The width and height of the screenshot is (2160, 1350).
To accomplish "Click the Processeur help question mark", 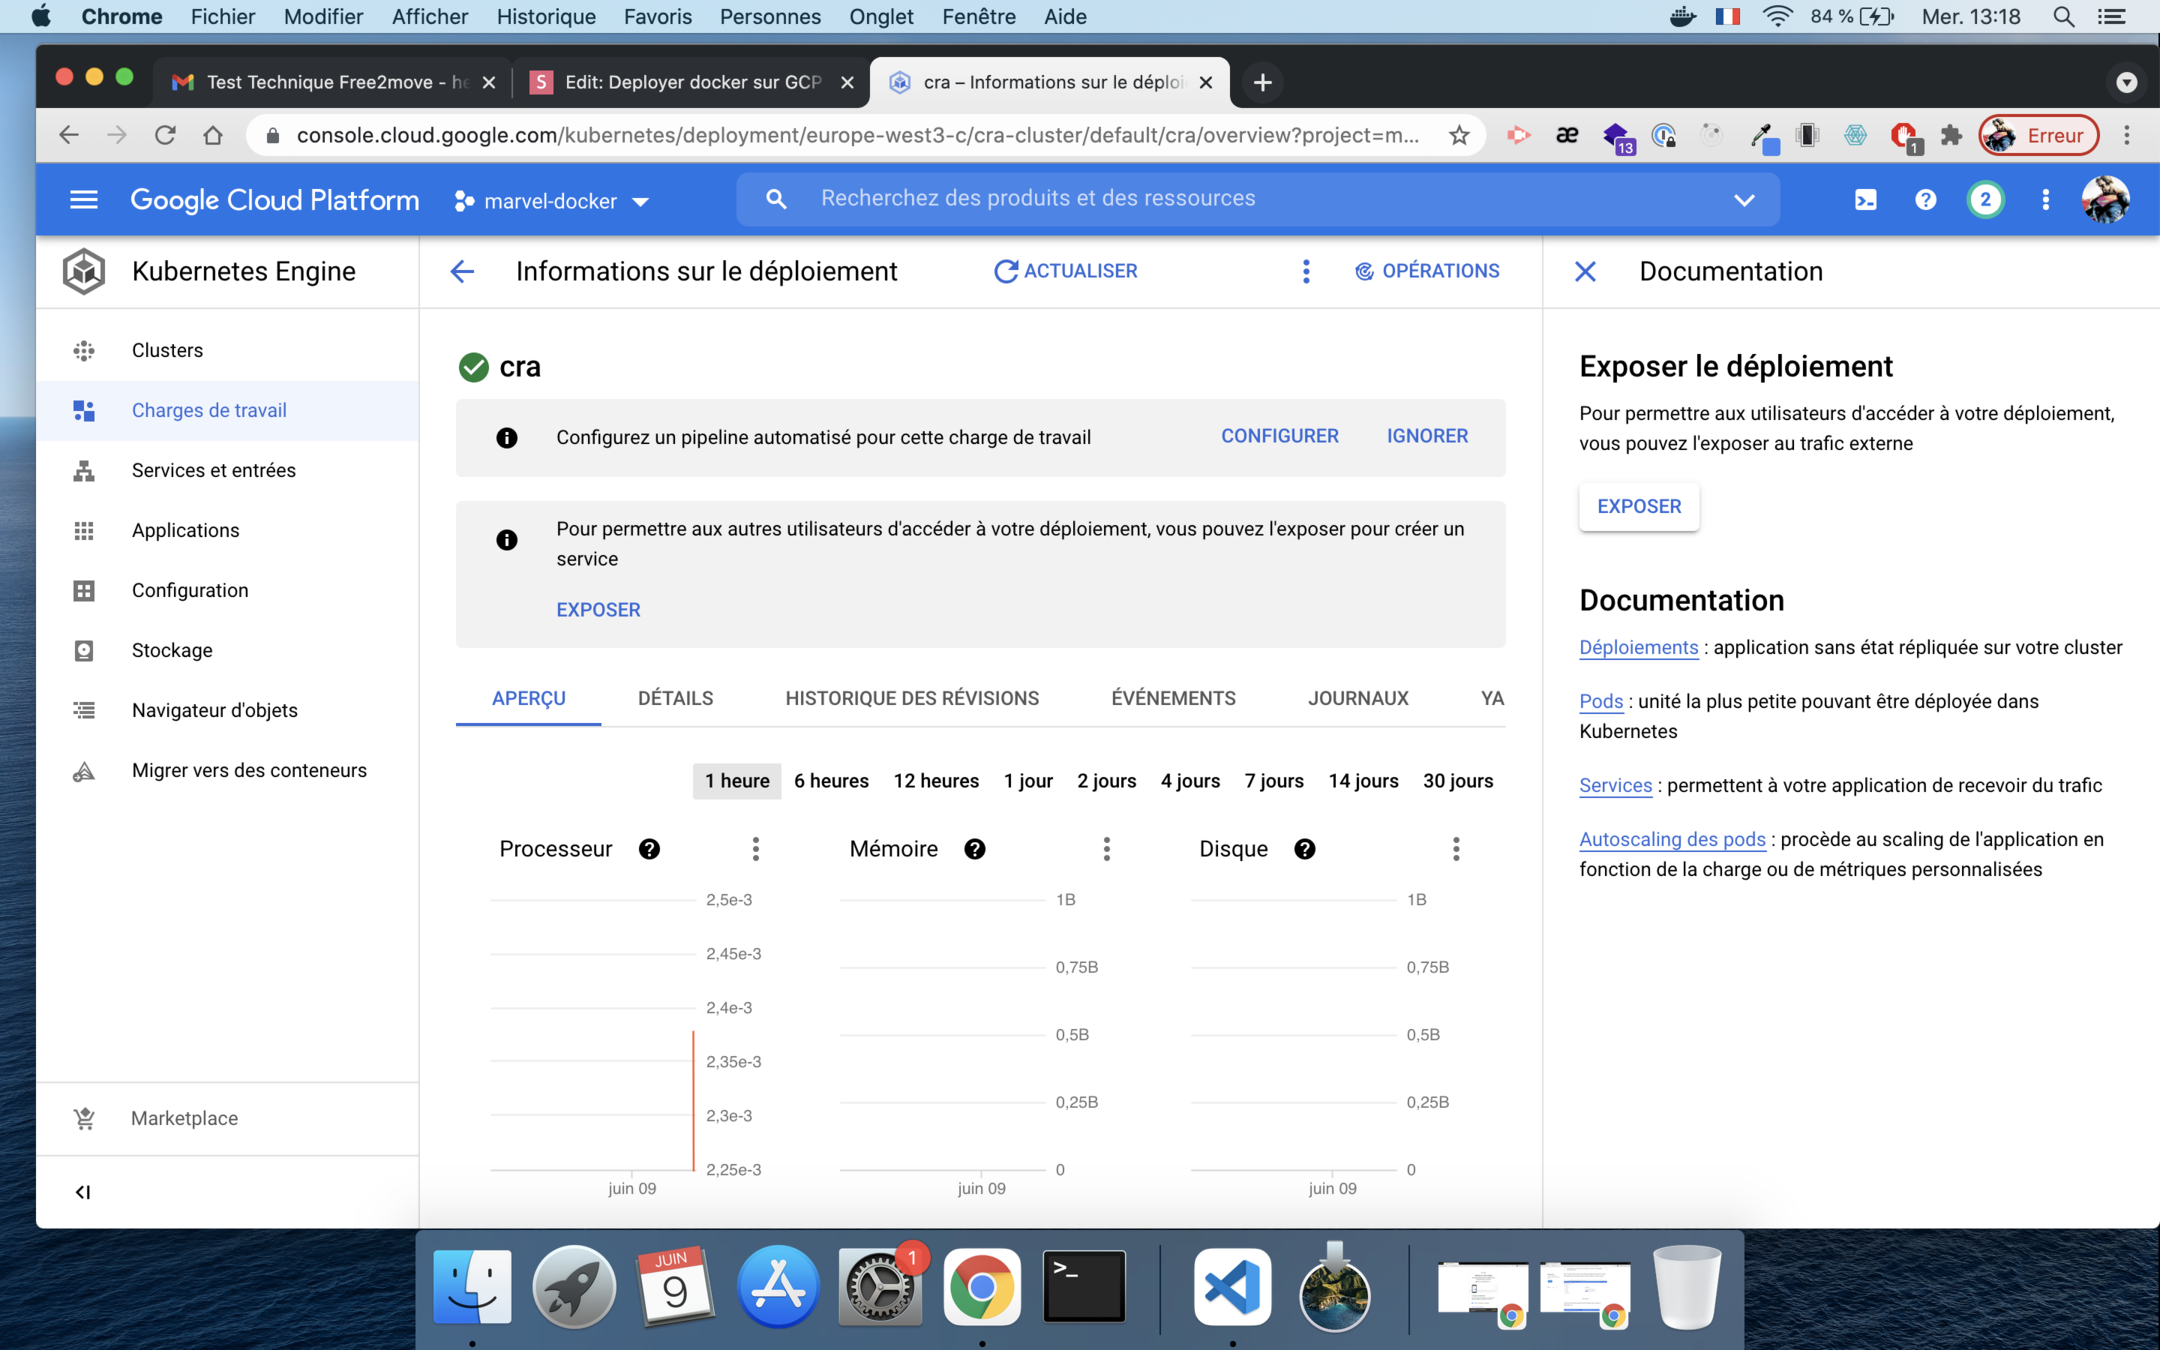I will [x=649, y=849].
